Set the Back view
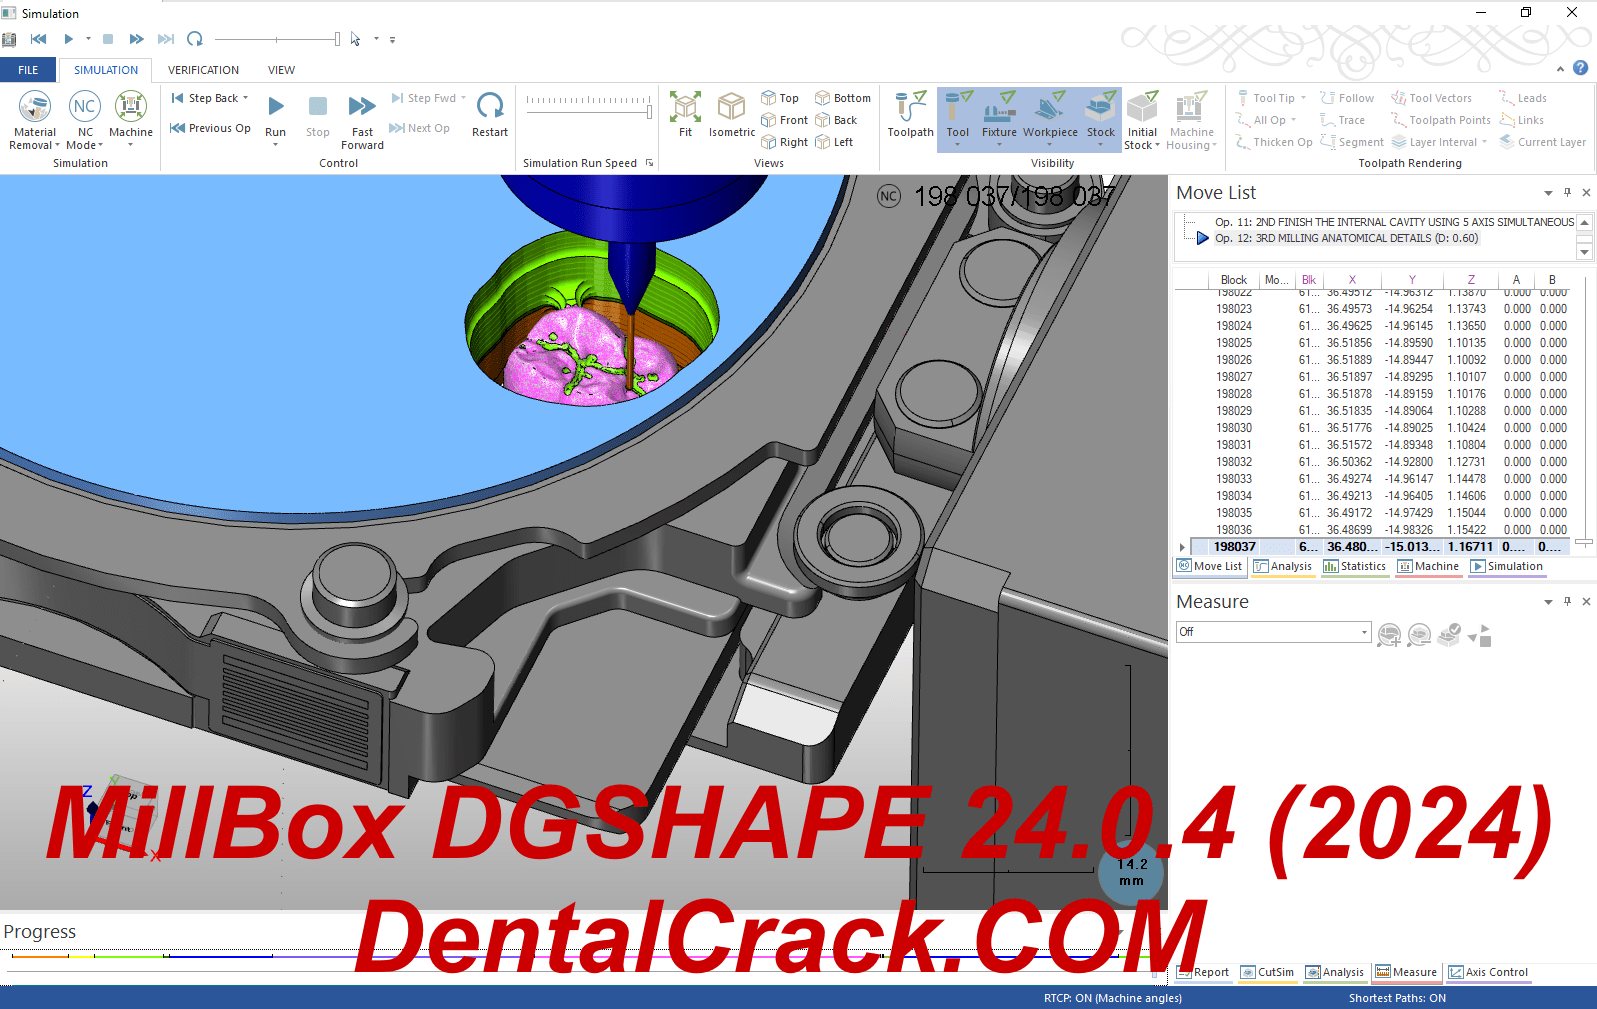Image resolution: width=1597 pixels, height=1009 pixels. [x=836, y=120]
